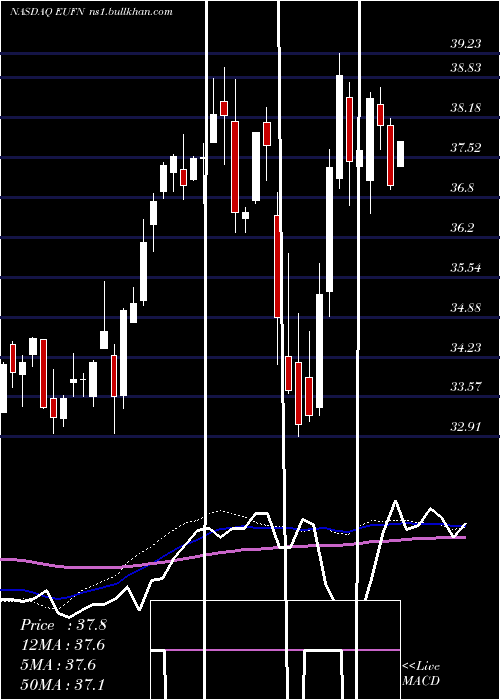Click the 38.83 price axis label

click(466, 67)
